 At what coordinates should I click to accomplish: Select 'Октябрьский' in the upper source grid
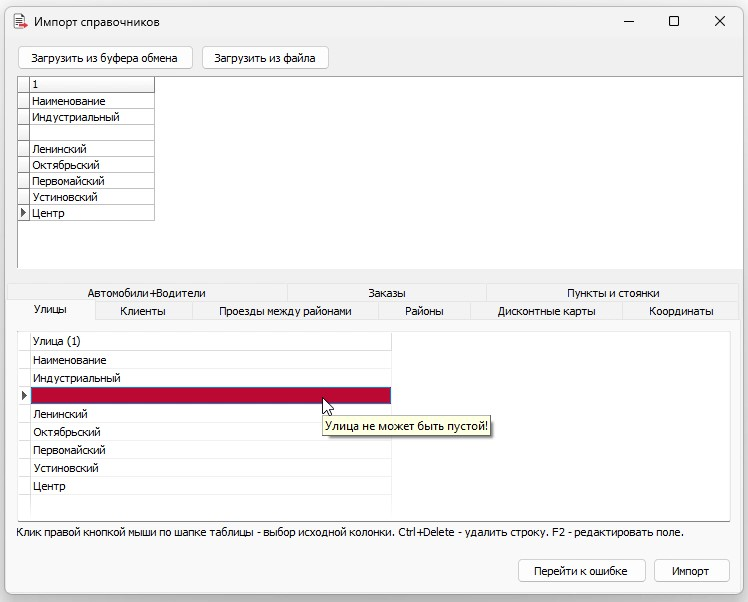pyautogui.click(x=91, y=165)
